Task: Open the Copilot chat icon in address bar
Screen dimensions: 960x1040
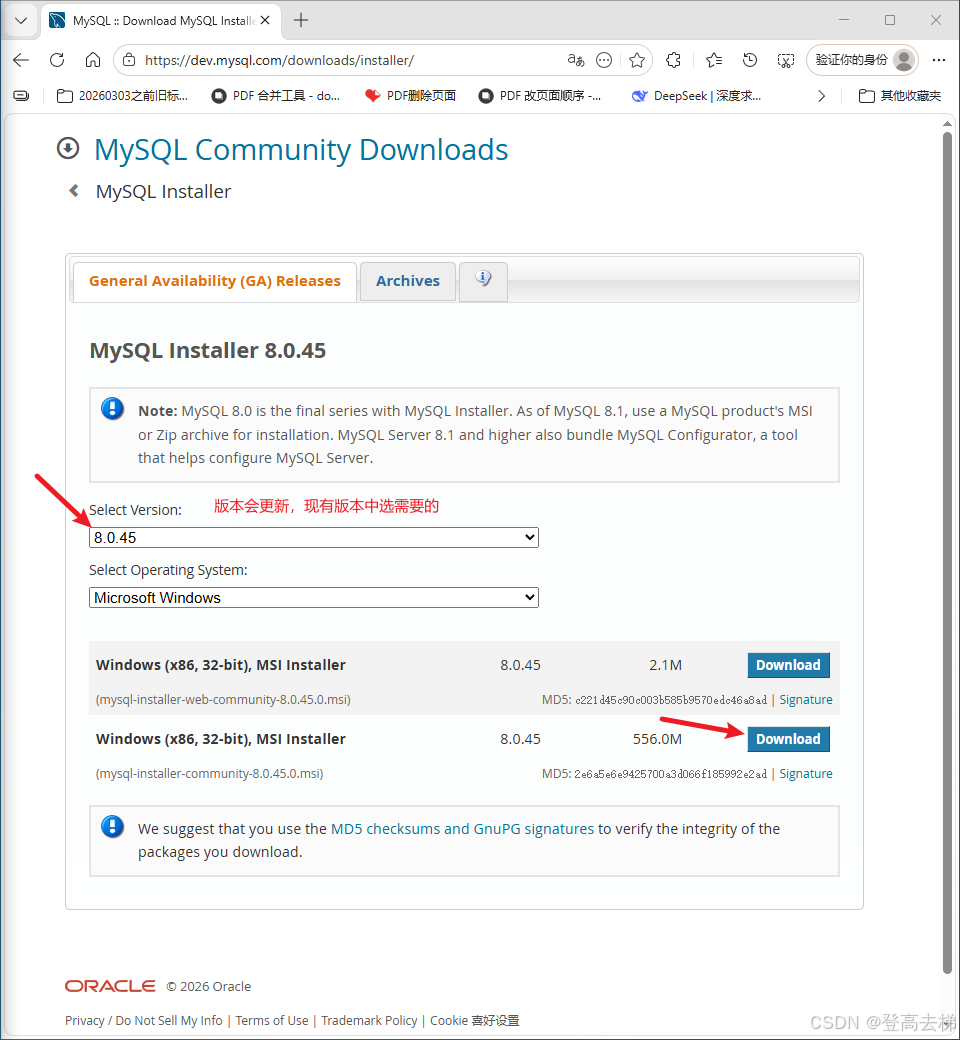Action: 604,60
